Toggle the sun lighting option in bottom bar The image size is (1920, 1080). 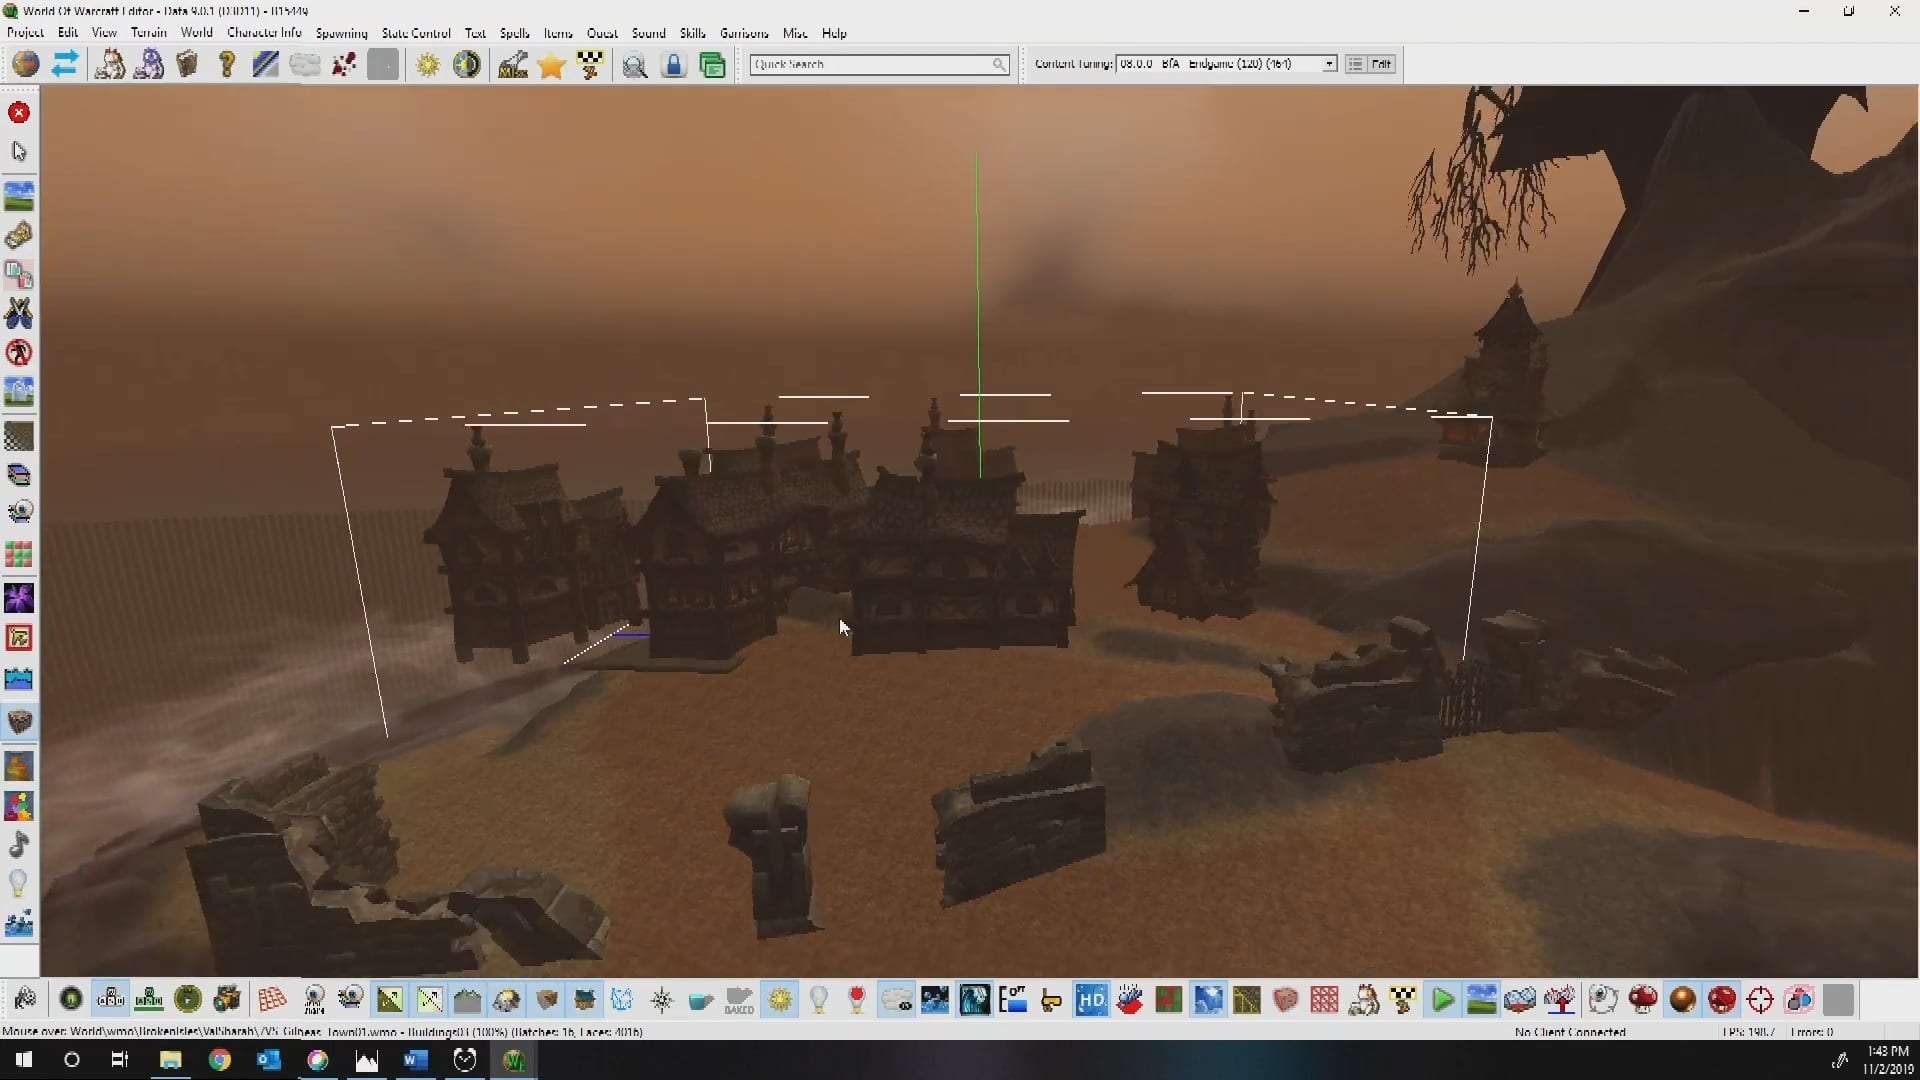pos(780,999)
